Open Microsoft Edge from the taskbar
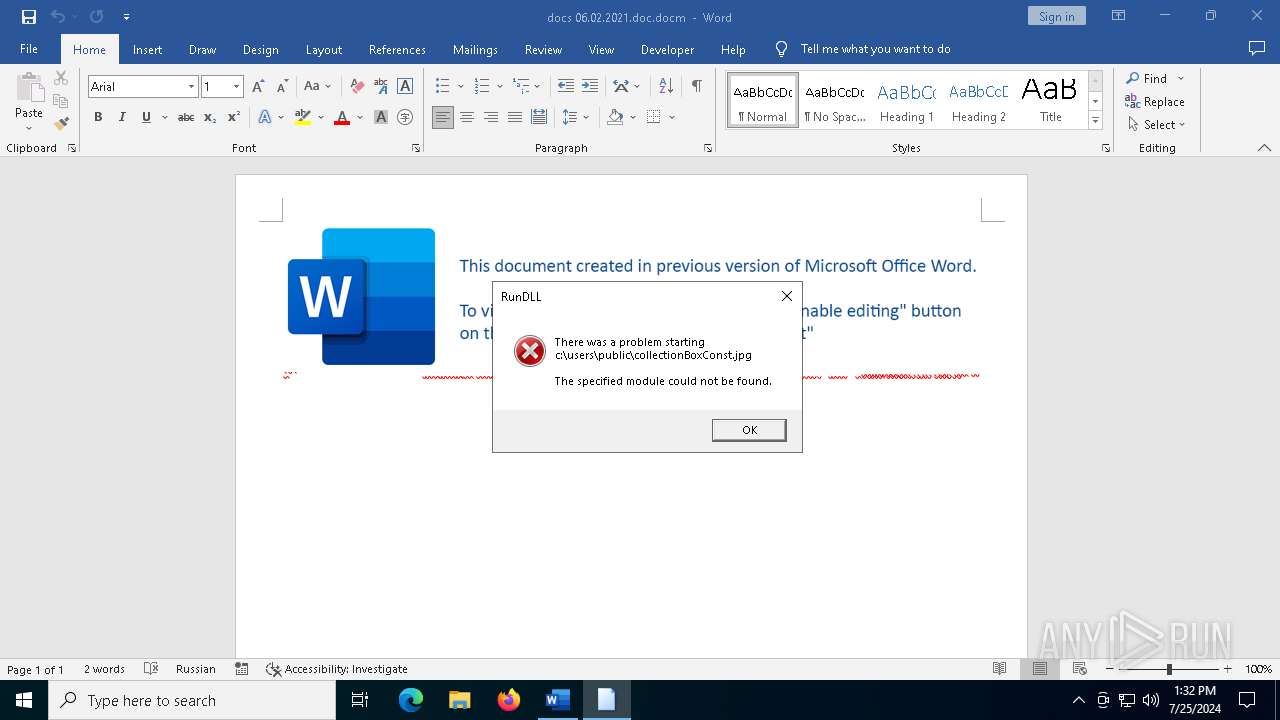 (x=411, y=700)
